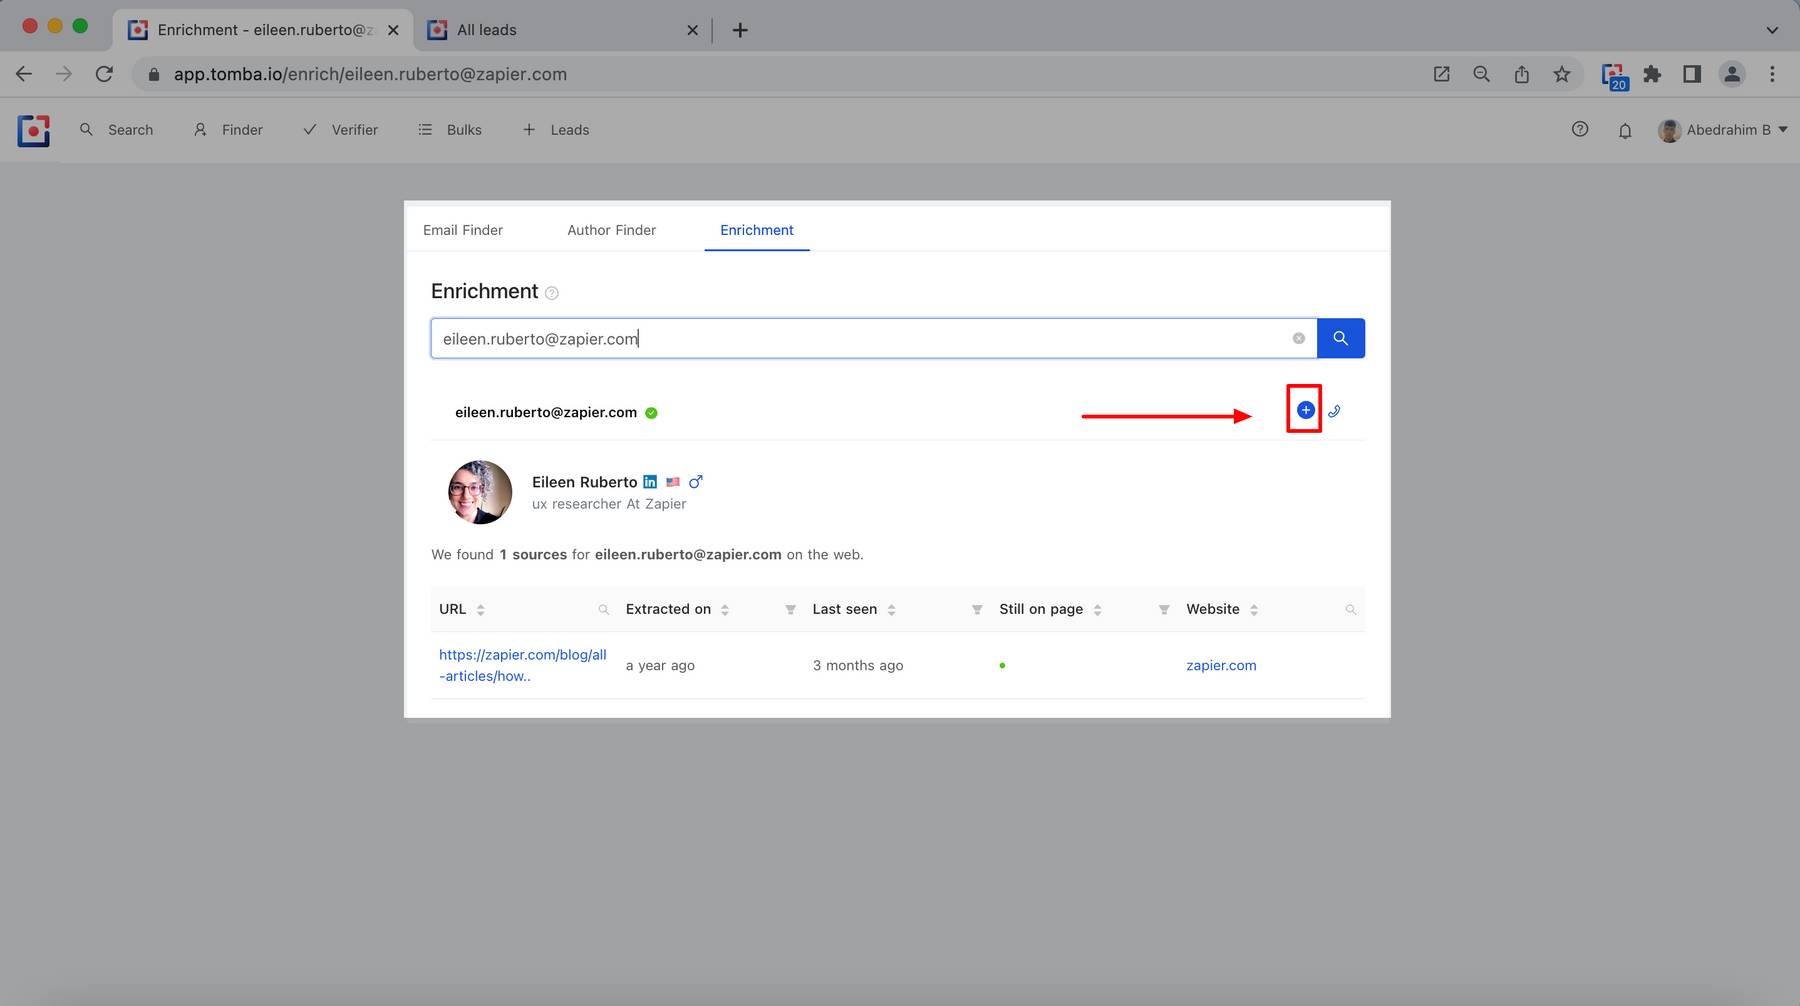Add lead with the blue plus icon
This screenshot has width=1800, height=1006.
pos(1305,410)
